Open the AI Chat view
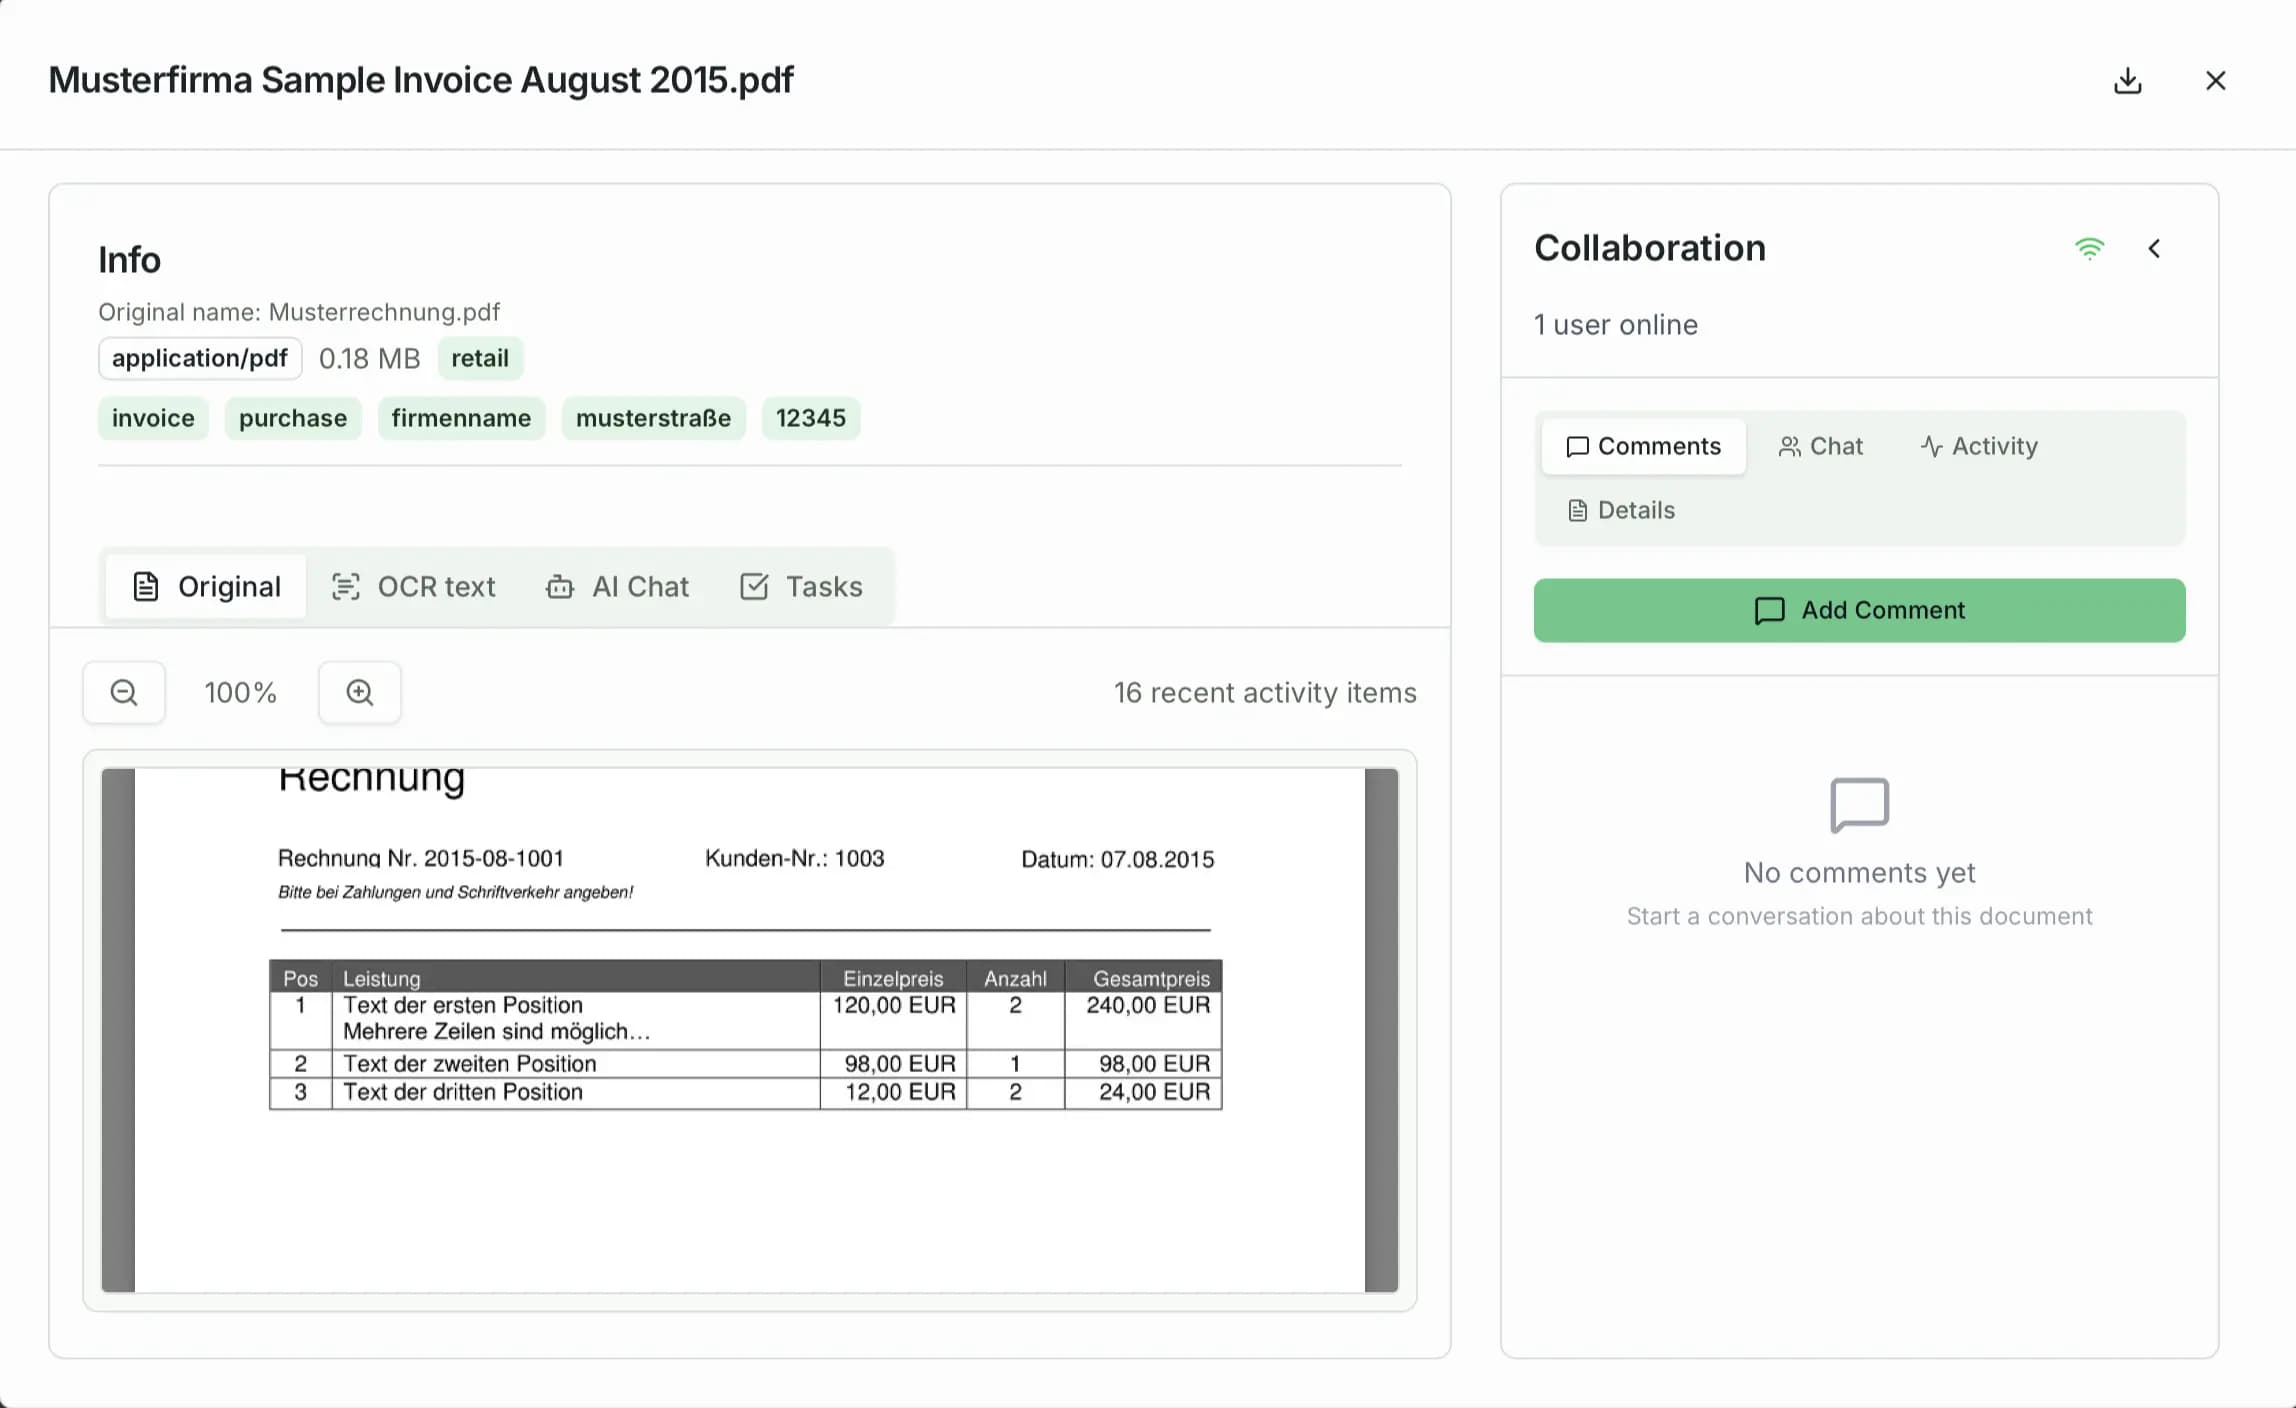Screen dimensions: 2296x1408 (618, 587)
